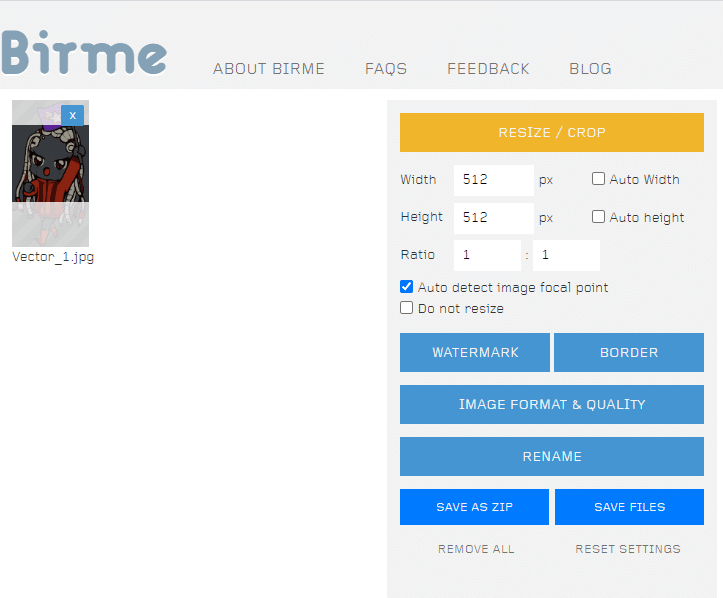
Task: Click the Height input field
Action: pyautogui.click(x=494, y=217)
